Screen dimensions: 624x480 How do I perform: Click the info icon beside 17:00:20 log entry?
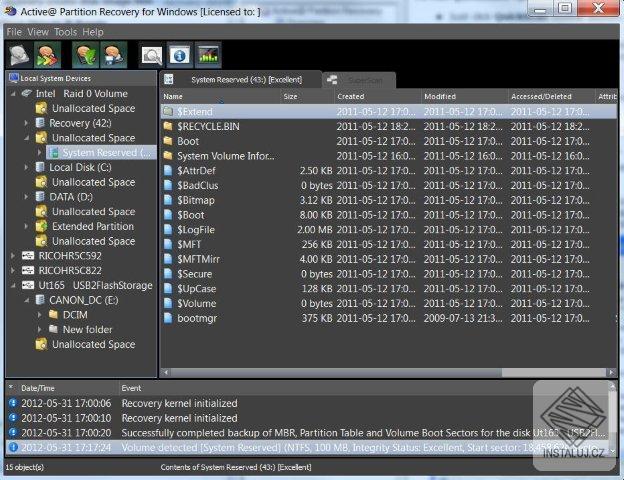(x=13, y=432)
